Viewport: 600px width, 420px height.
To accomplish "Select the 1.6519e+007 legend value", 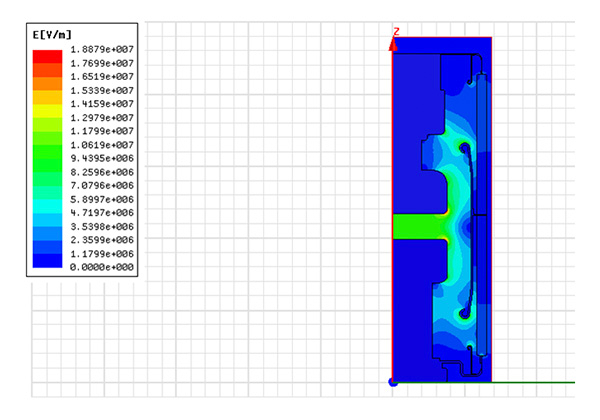I will pos(102,77).
